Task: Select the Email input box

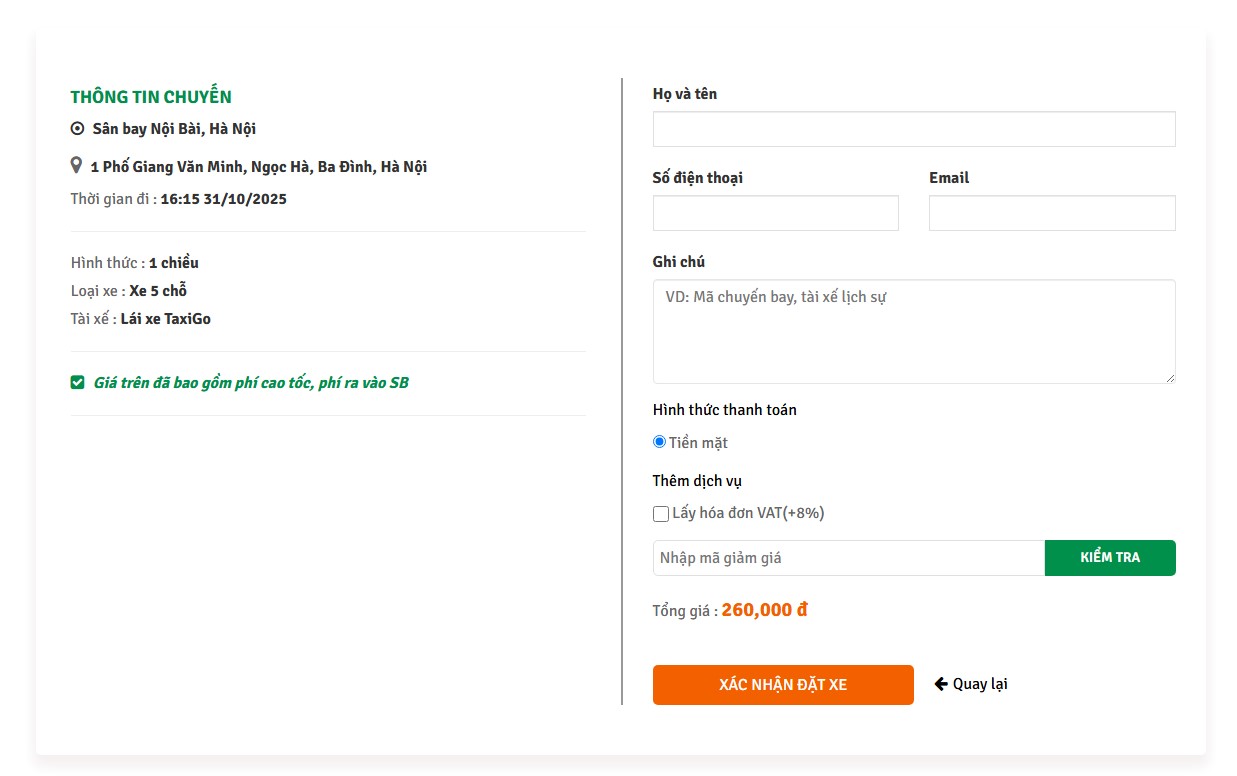Action: 1051,213
